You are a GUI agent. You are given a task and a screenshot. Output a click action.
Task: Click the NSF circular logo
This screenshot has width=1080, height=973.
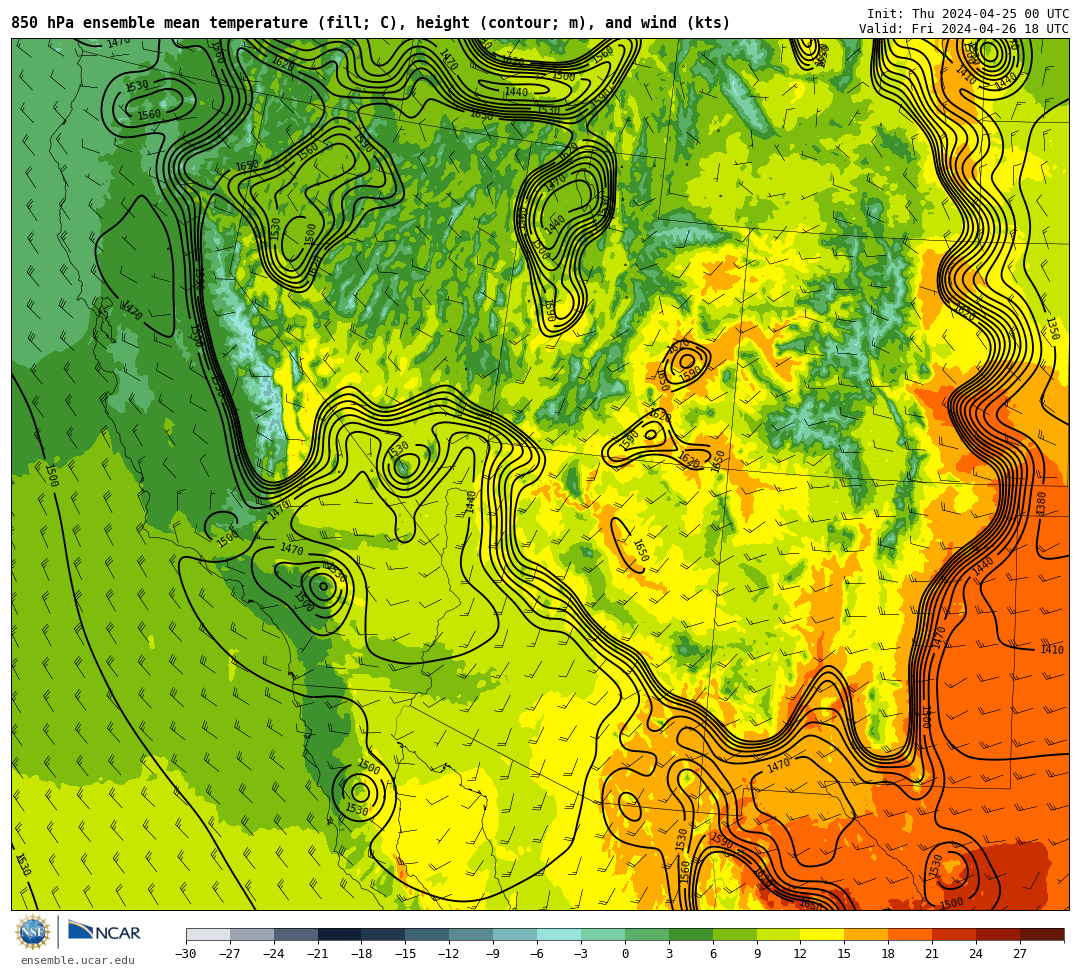[x=33, y=932]
